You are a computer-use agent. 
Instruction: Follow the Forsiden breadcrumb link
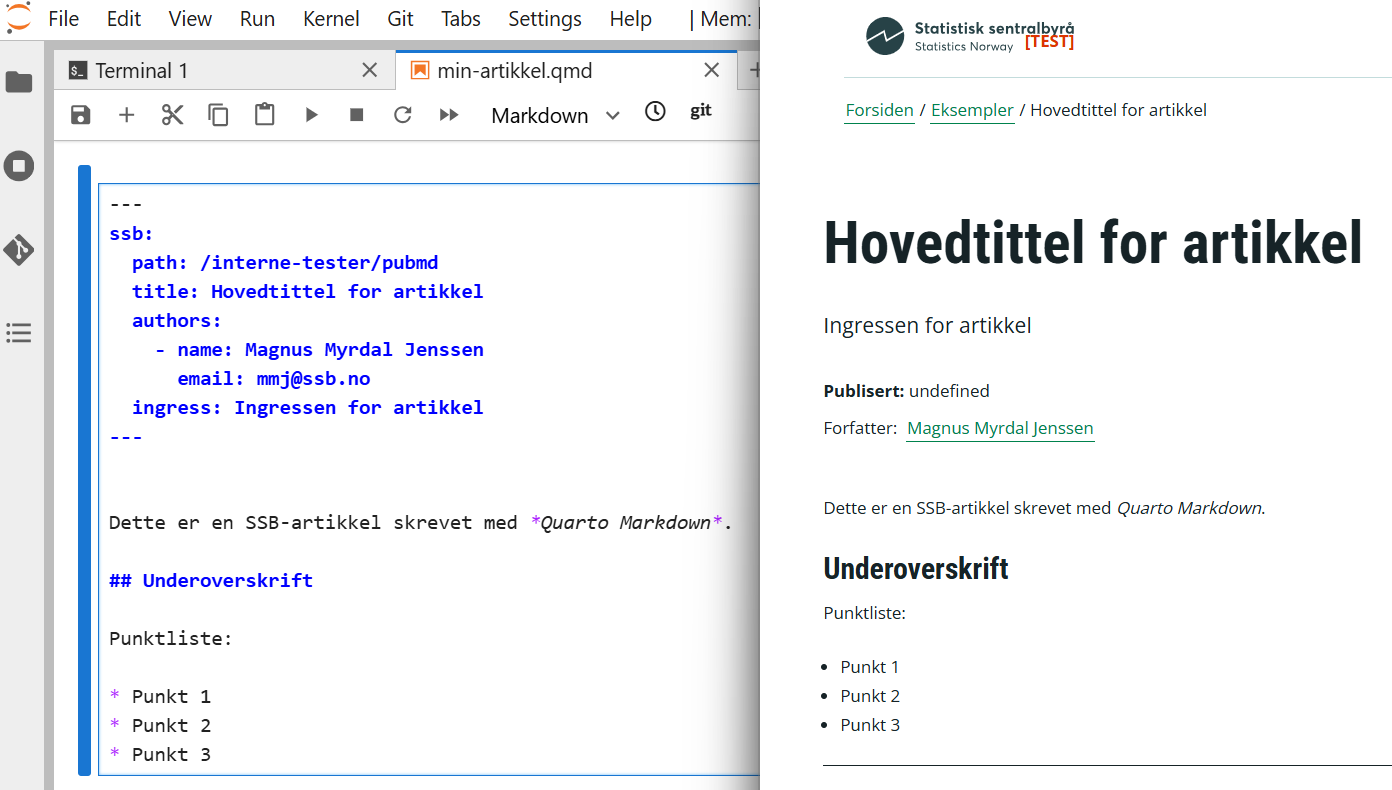pos(879,110)
